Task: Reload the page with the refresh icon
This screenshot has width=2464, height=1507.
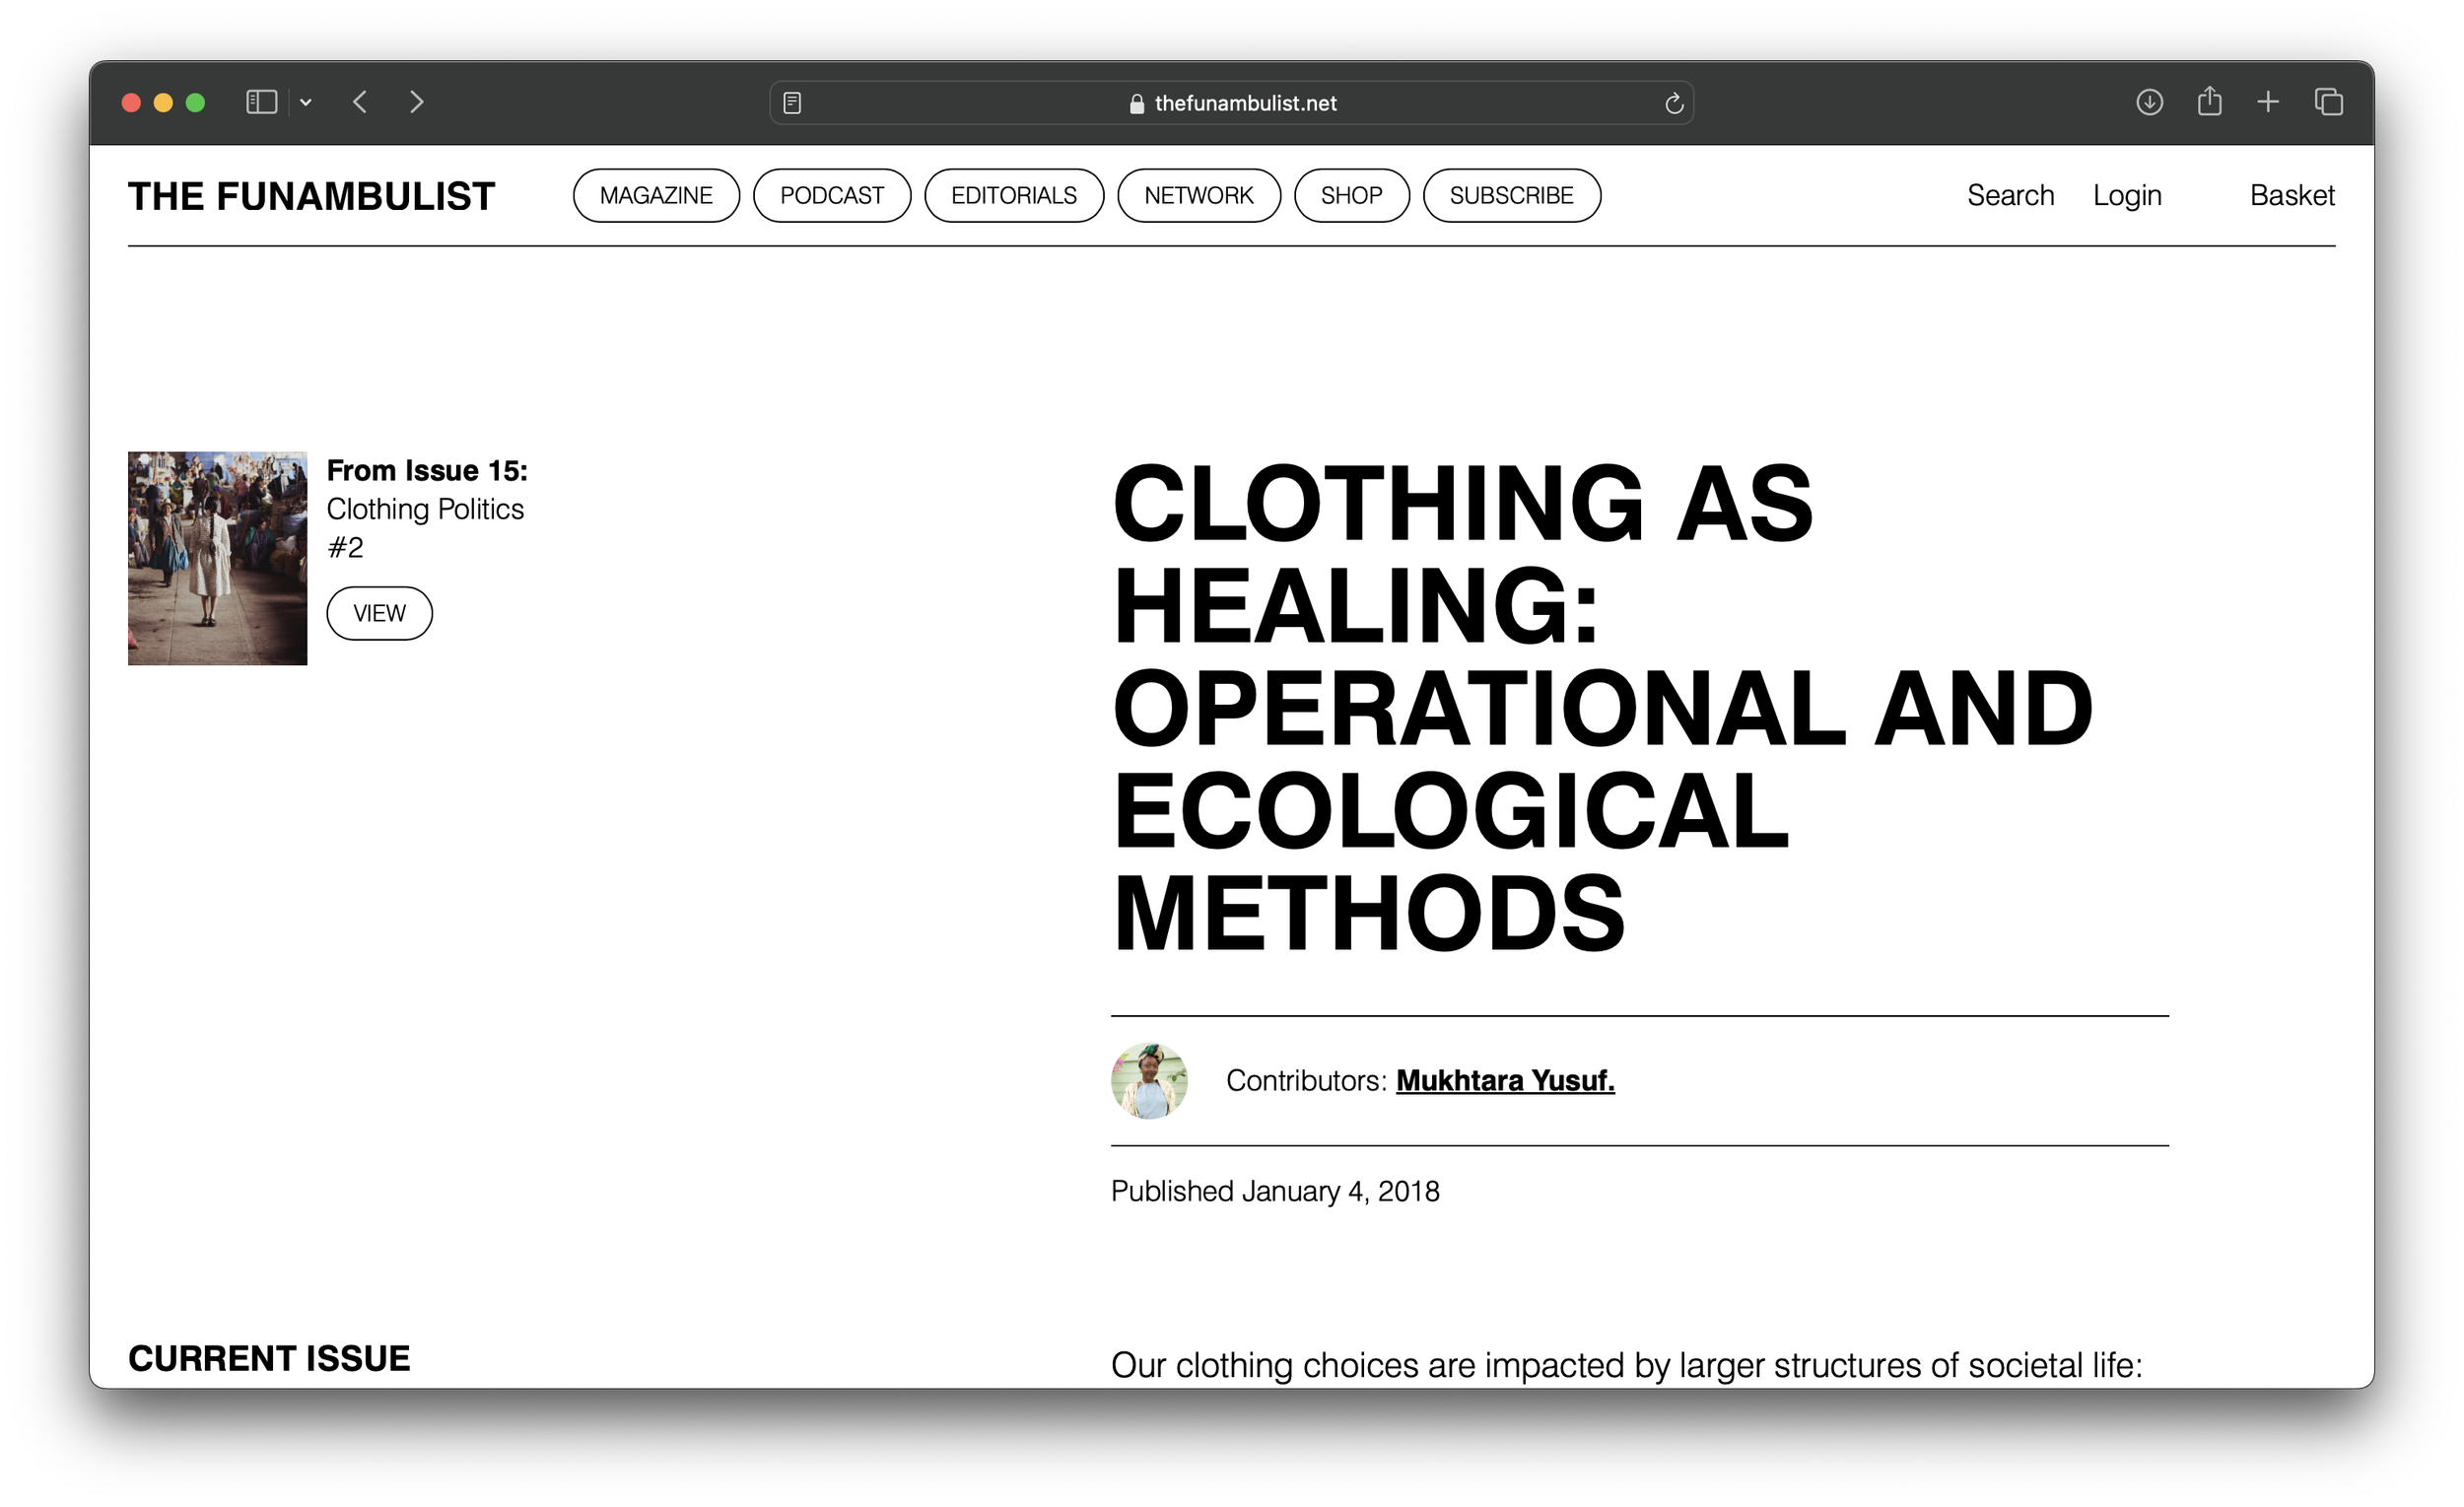Action: 1674,103
